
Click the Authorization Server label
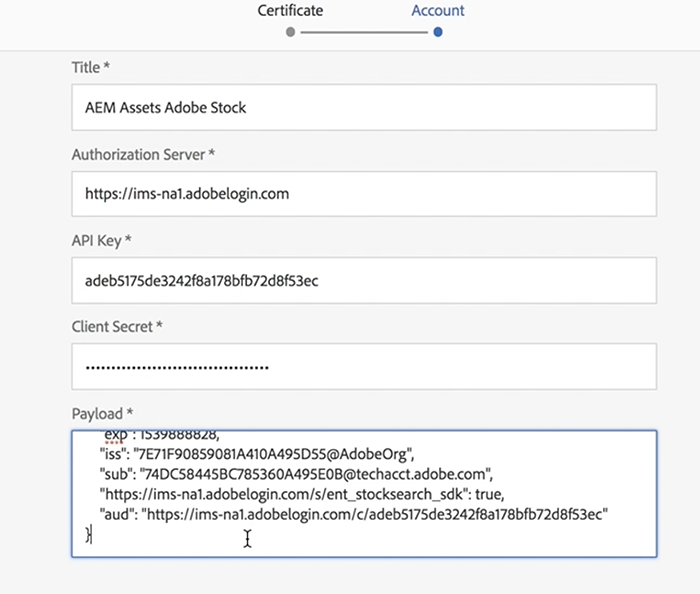point(143,154)
